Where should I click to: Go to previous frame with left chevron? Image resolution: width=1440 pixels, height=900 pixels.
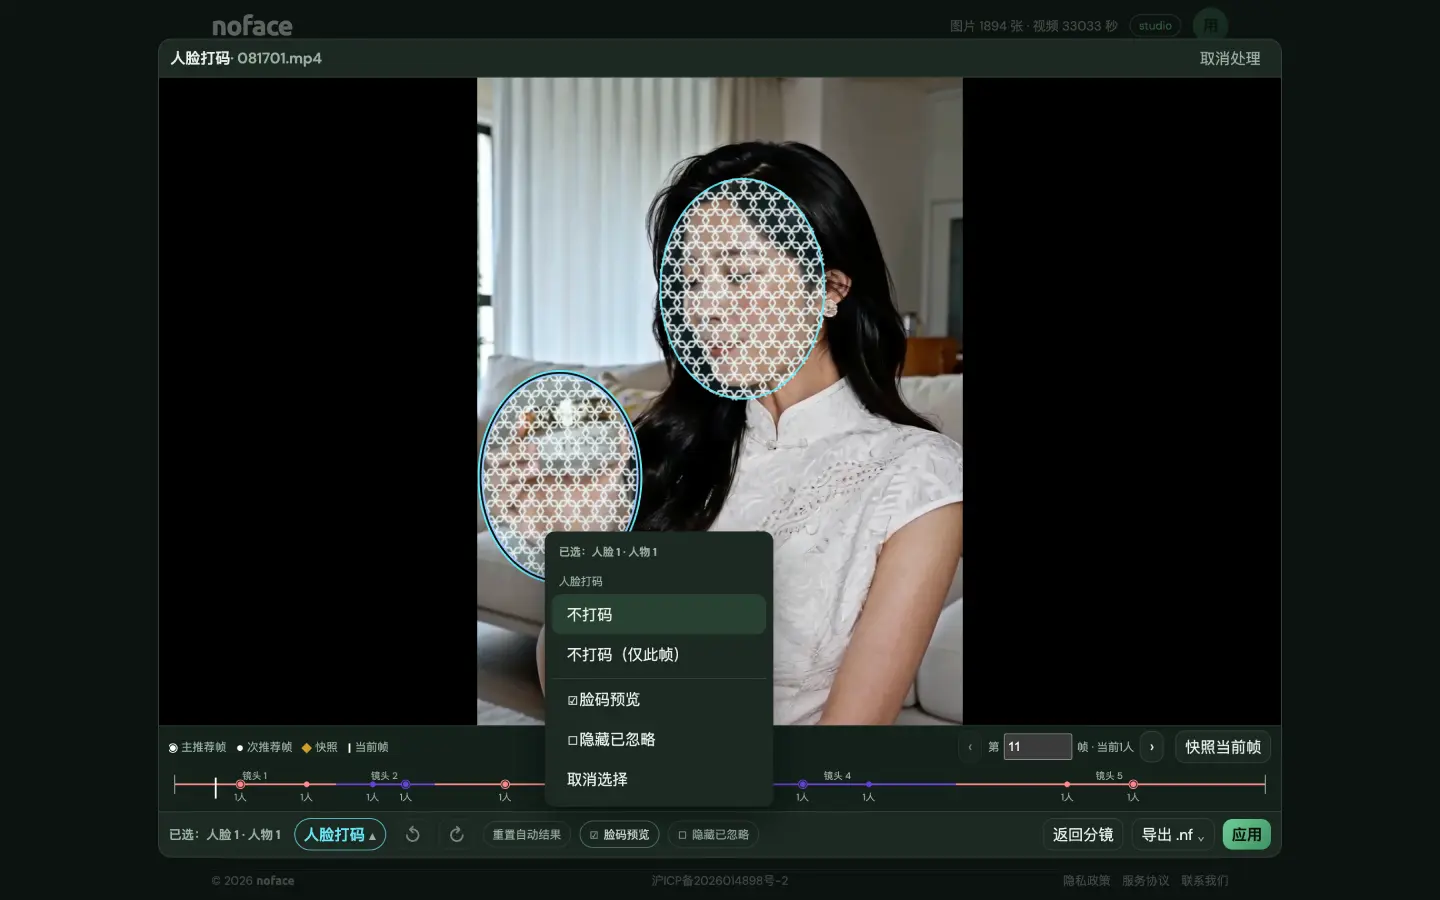pyautogui.click(x=970, y=747)
